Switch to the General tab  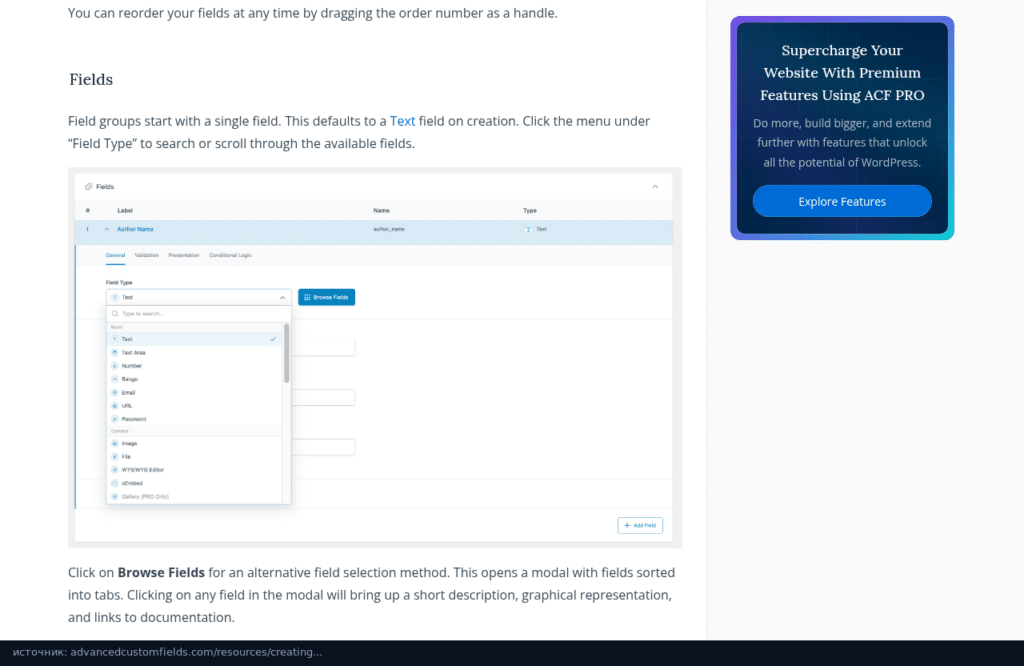tap(116, 255)
